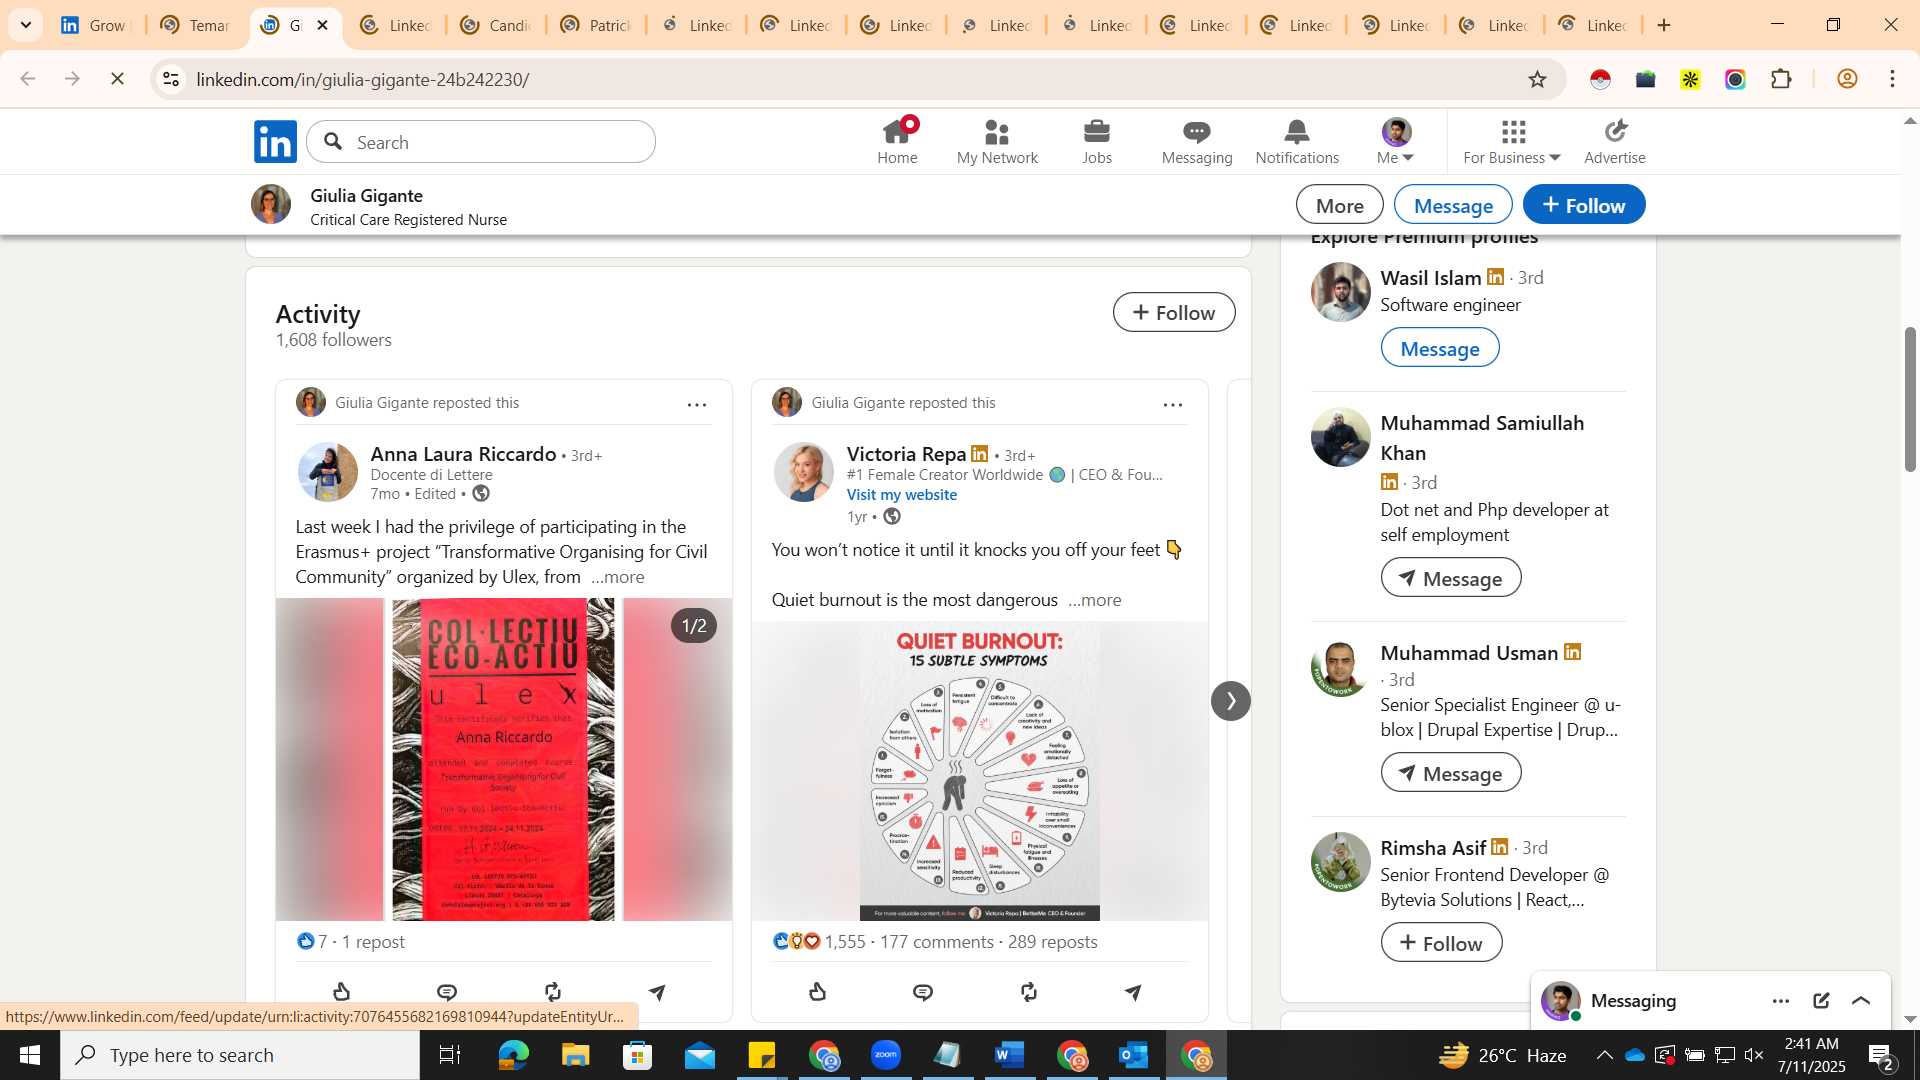Open Victoria Repa's profile name link
Viewport: 1920px width, 1080px height.
pyautogui.click(x=906, y=454)
